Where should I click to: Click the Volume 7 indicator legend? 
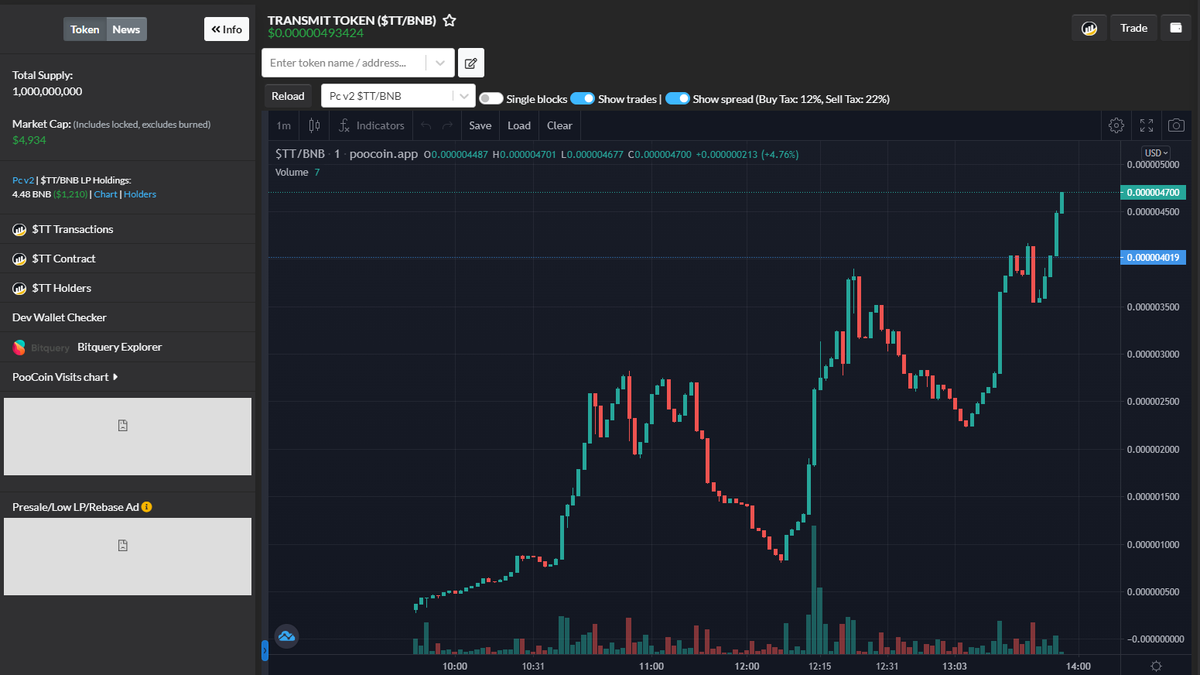pyautogui.click(x=297, y=172)
